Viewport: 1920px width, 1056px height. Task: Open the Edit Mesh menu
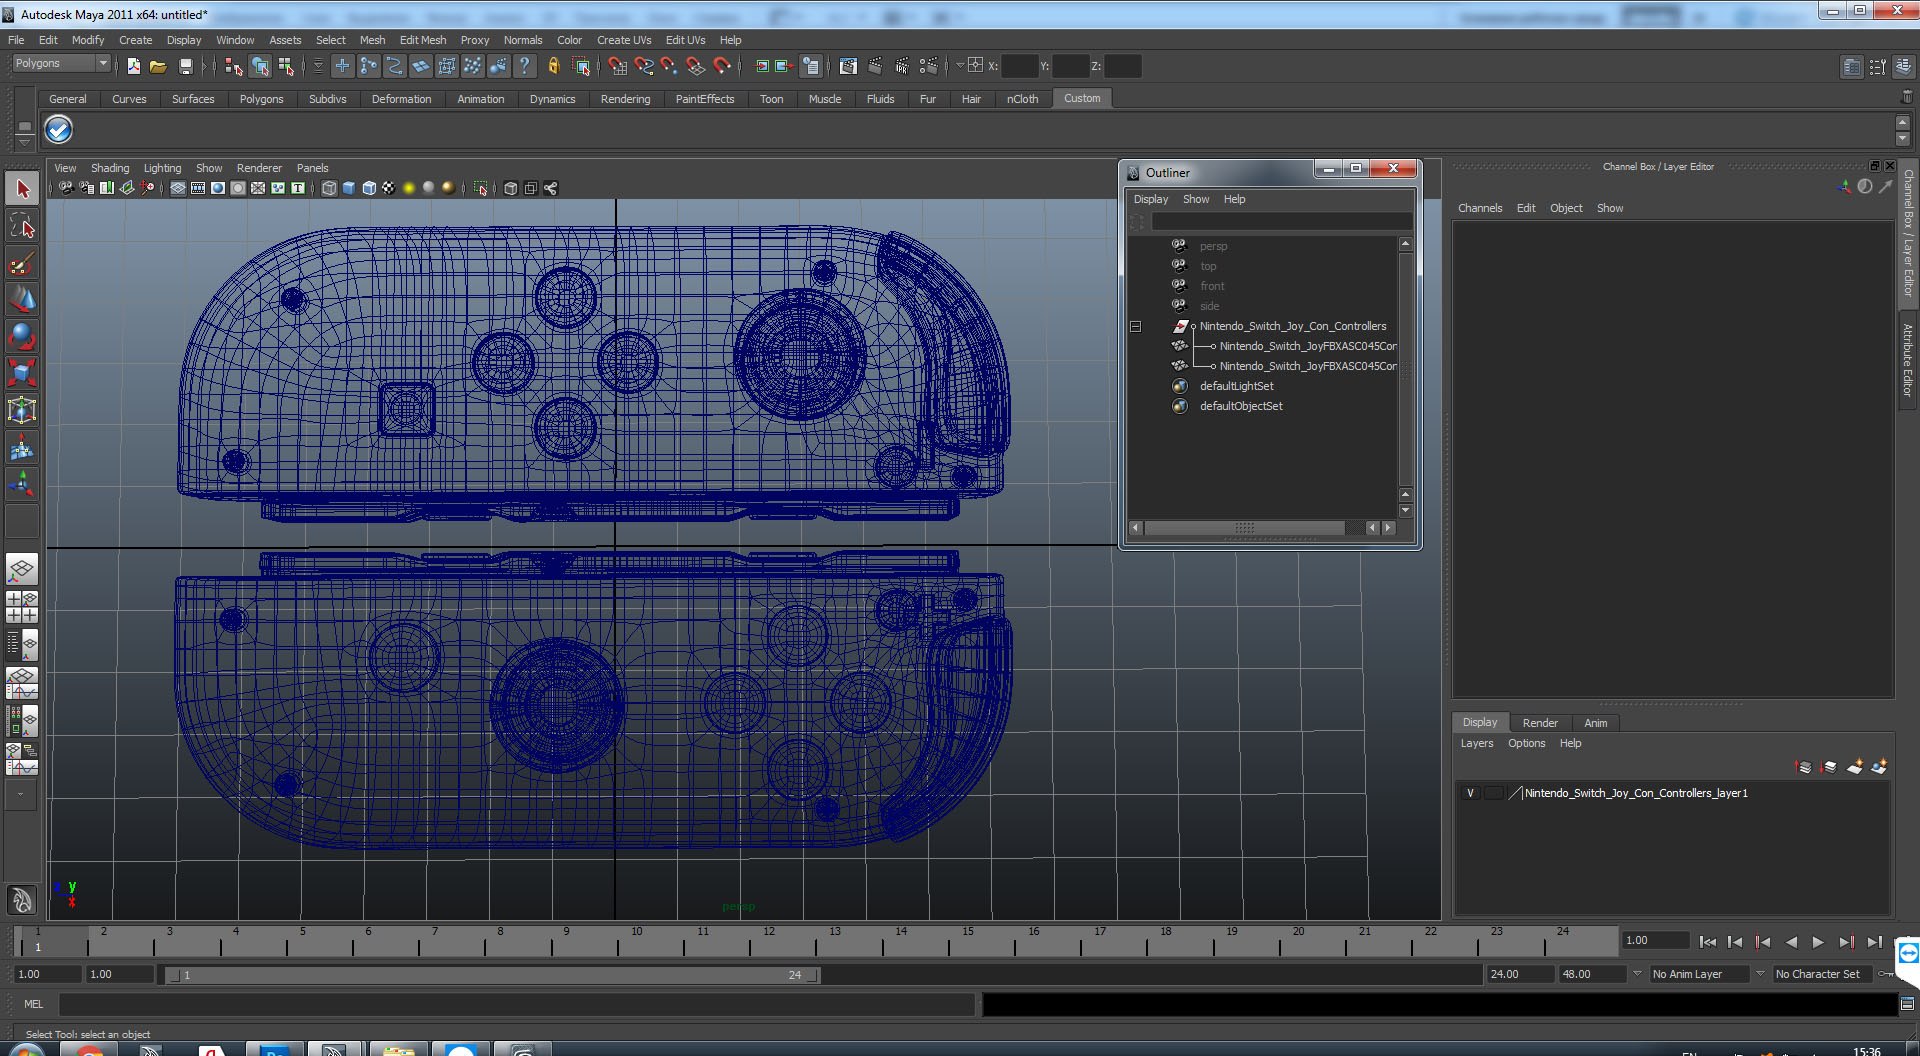click(x=422, y=40)
